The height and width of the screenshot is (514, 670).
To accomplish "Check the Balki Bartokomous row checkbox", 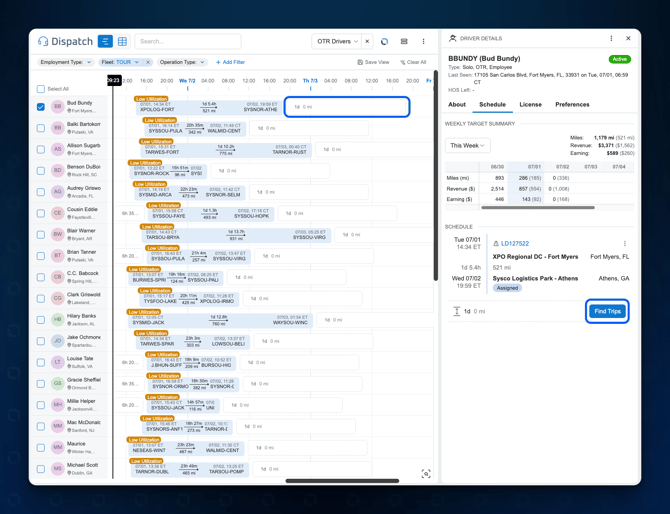I will click(41, 128).
